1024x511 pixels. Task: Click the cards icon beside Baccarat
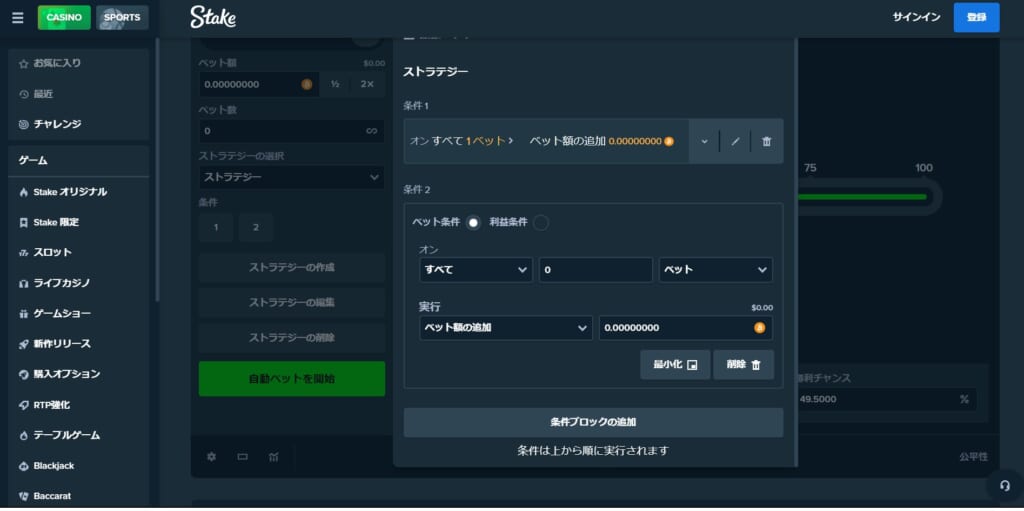pyautogui.click(x=24, y=496)
